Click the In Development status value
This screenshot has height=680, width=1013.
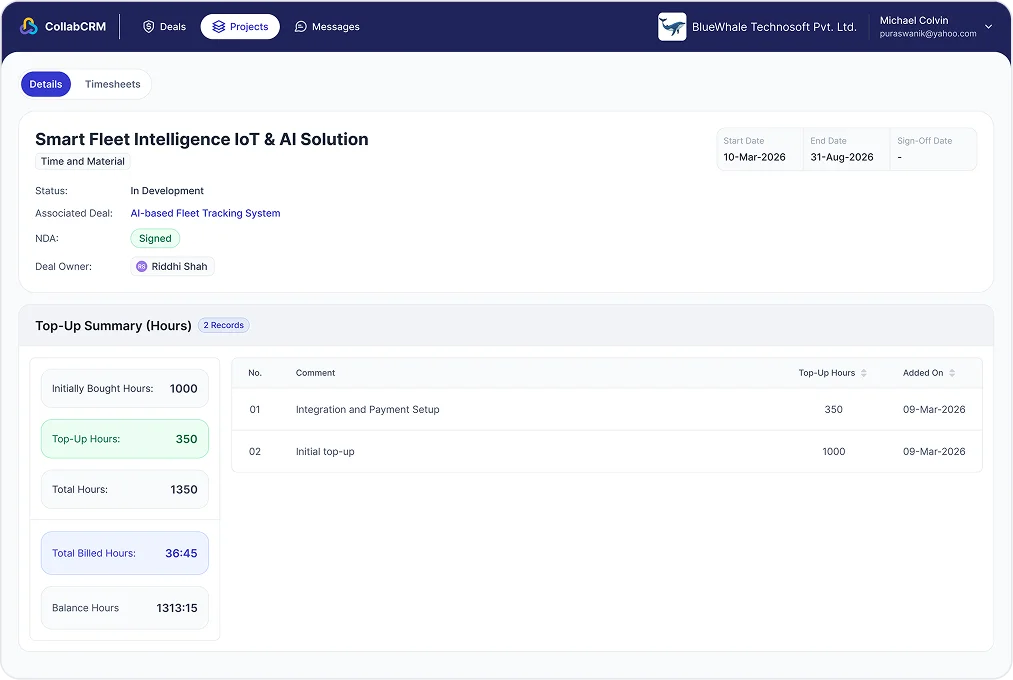(x=167, y=191)
